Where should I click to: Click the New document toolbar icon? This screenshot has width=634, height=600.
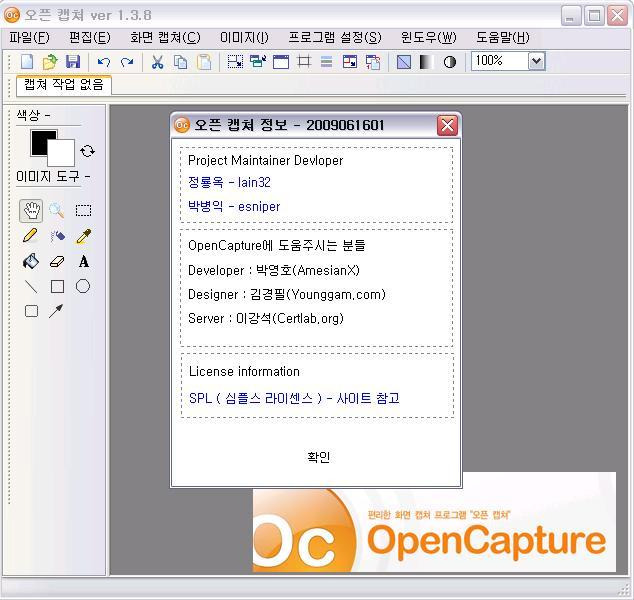click(27, 62)
